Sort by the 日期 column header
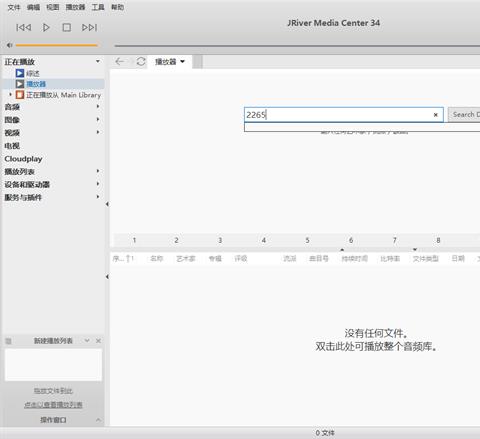 (458, 259)
